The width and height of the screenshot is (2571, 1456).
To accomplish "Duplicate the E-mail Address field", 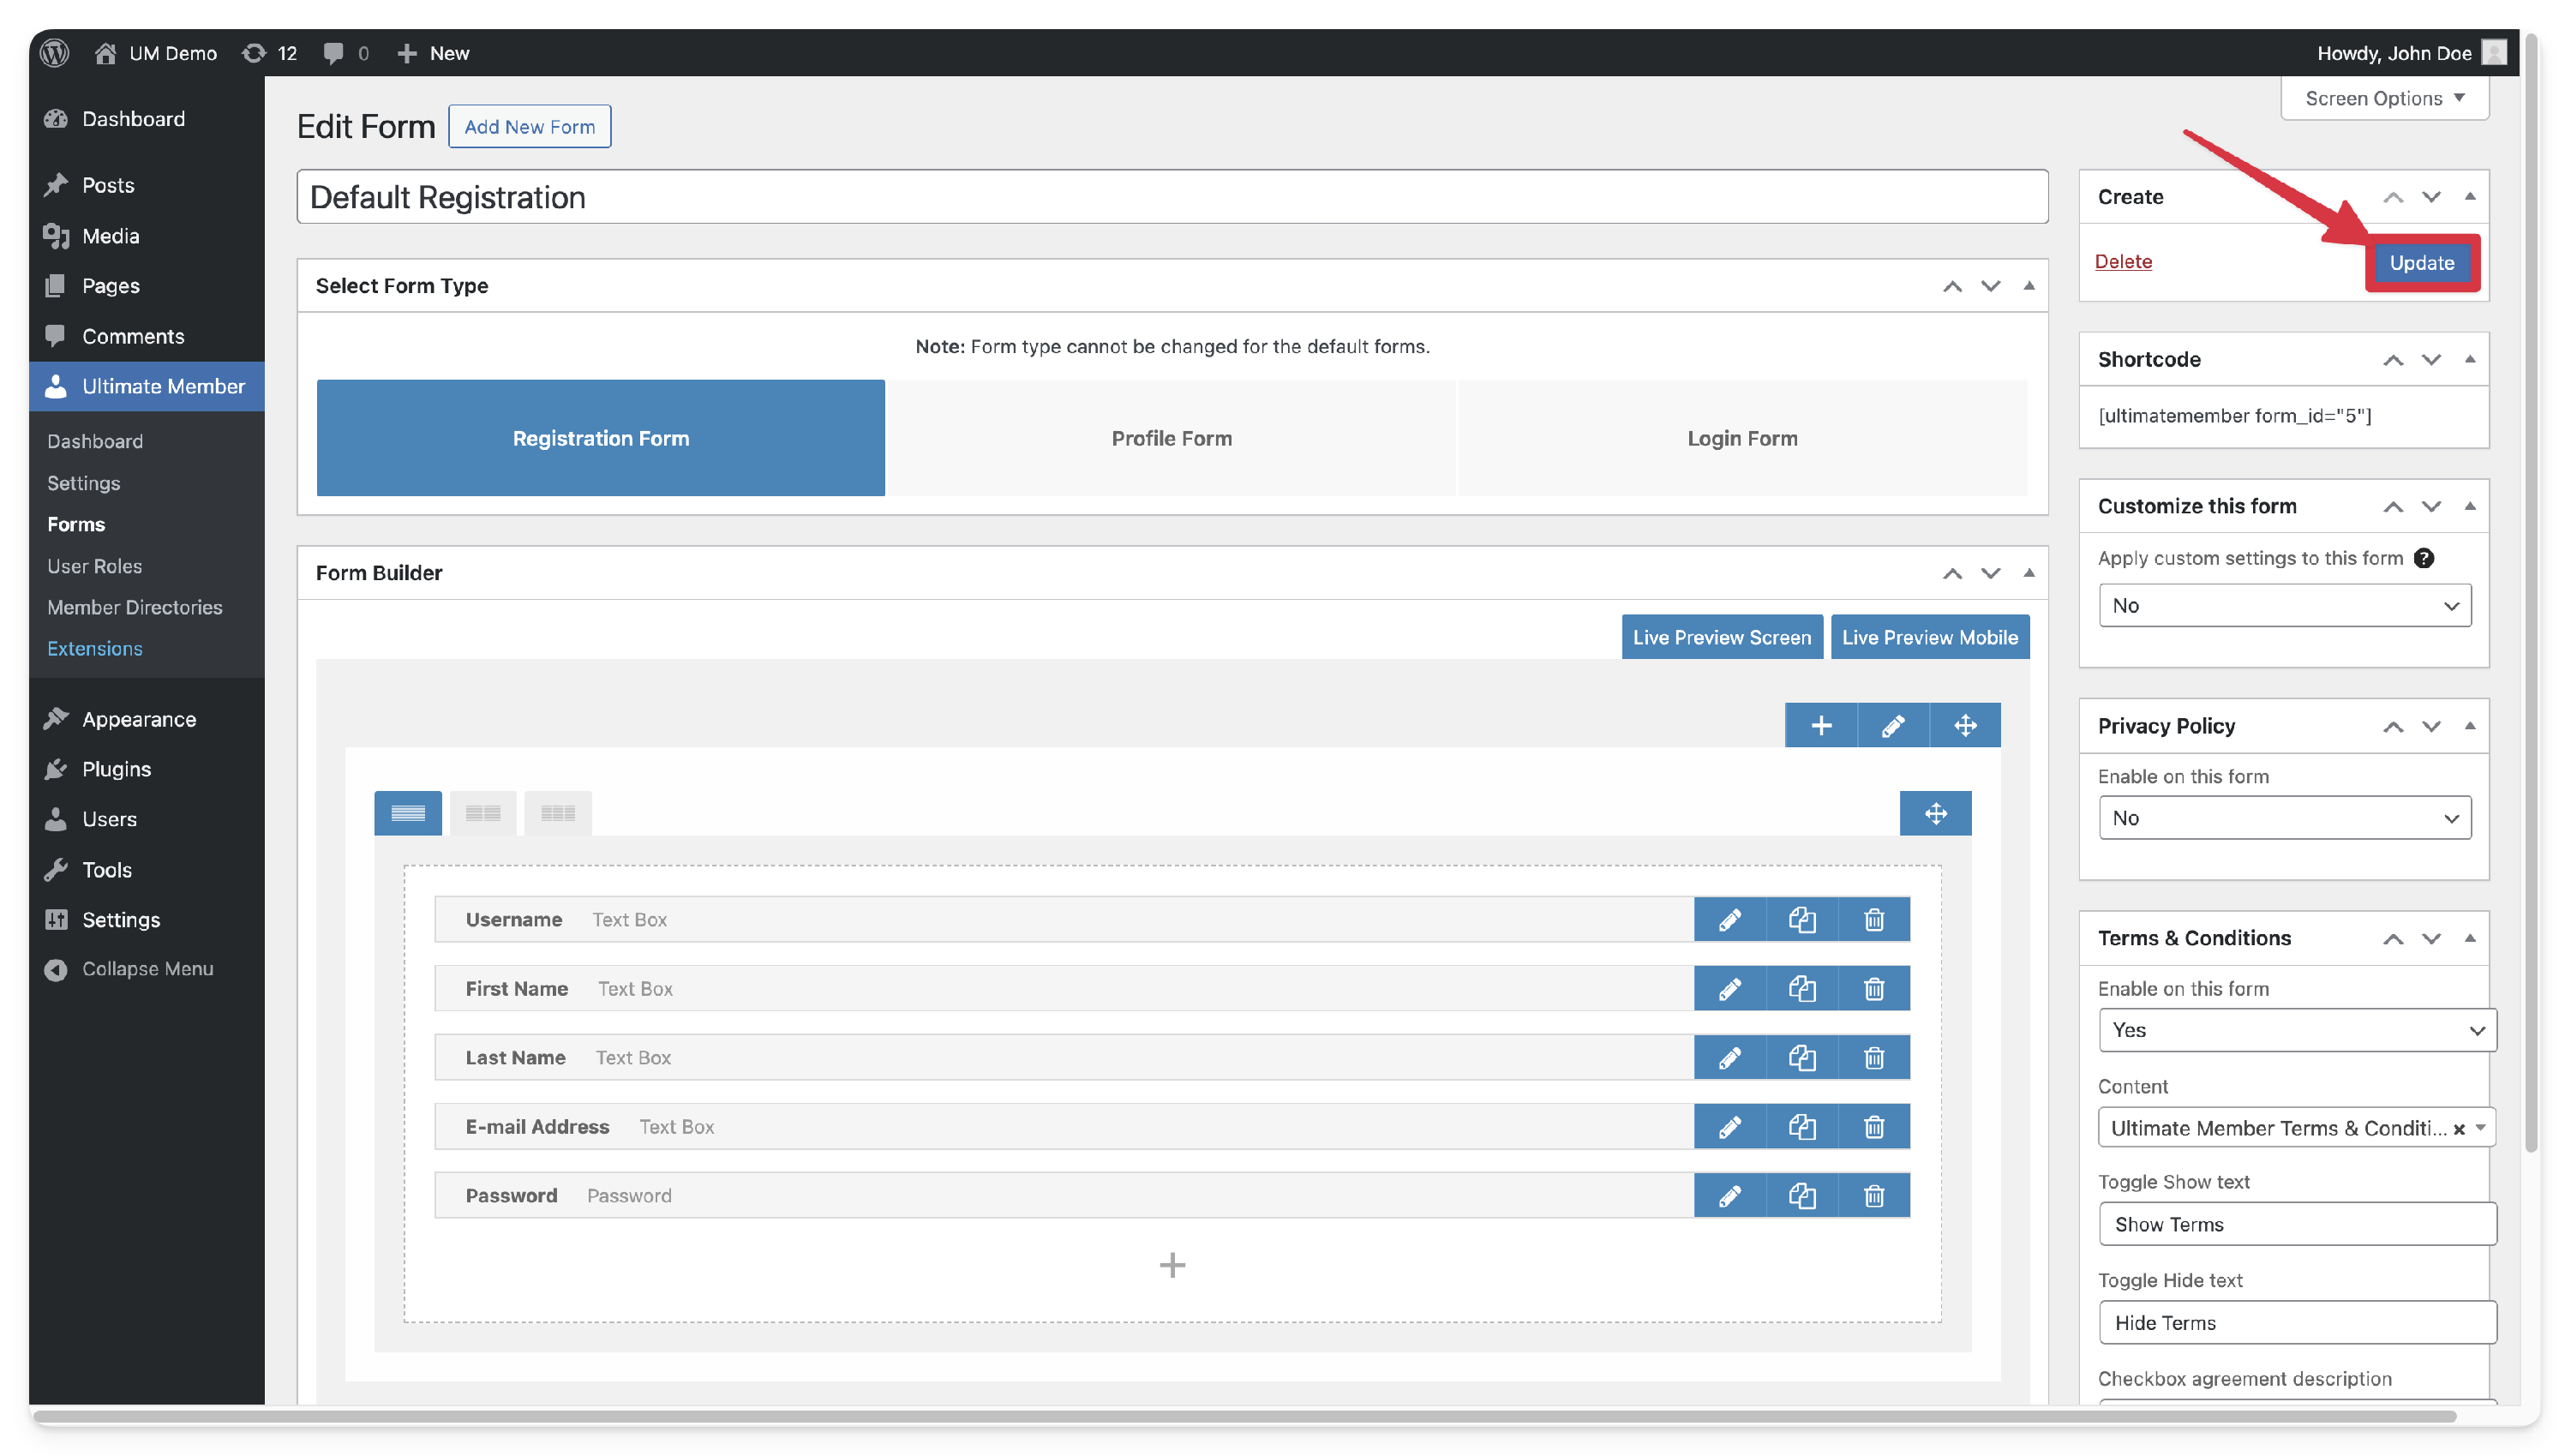I will pyautogui.click(x=1801, y=1126).
